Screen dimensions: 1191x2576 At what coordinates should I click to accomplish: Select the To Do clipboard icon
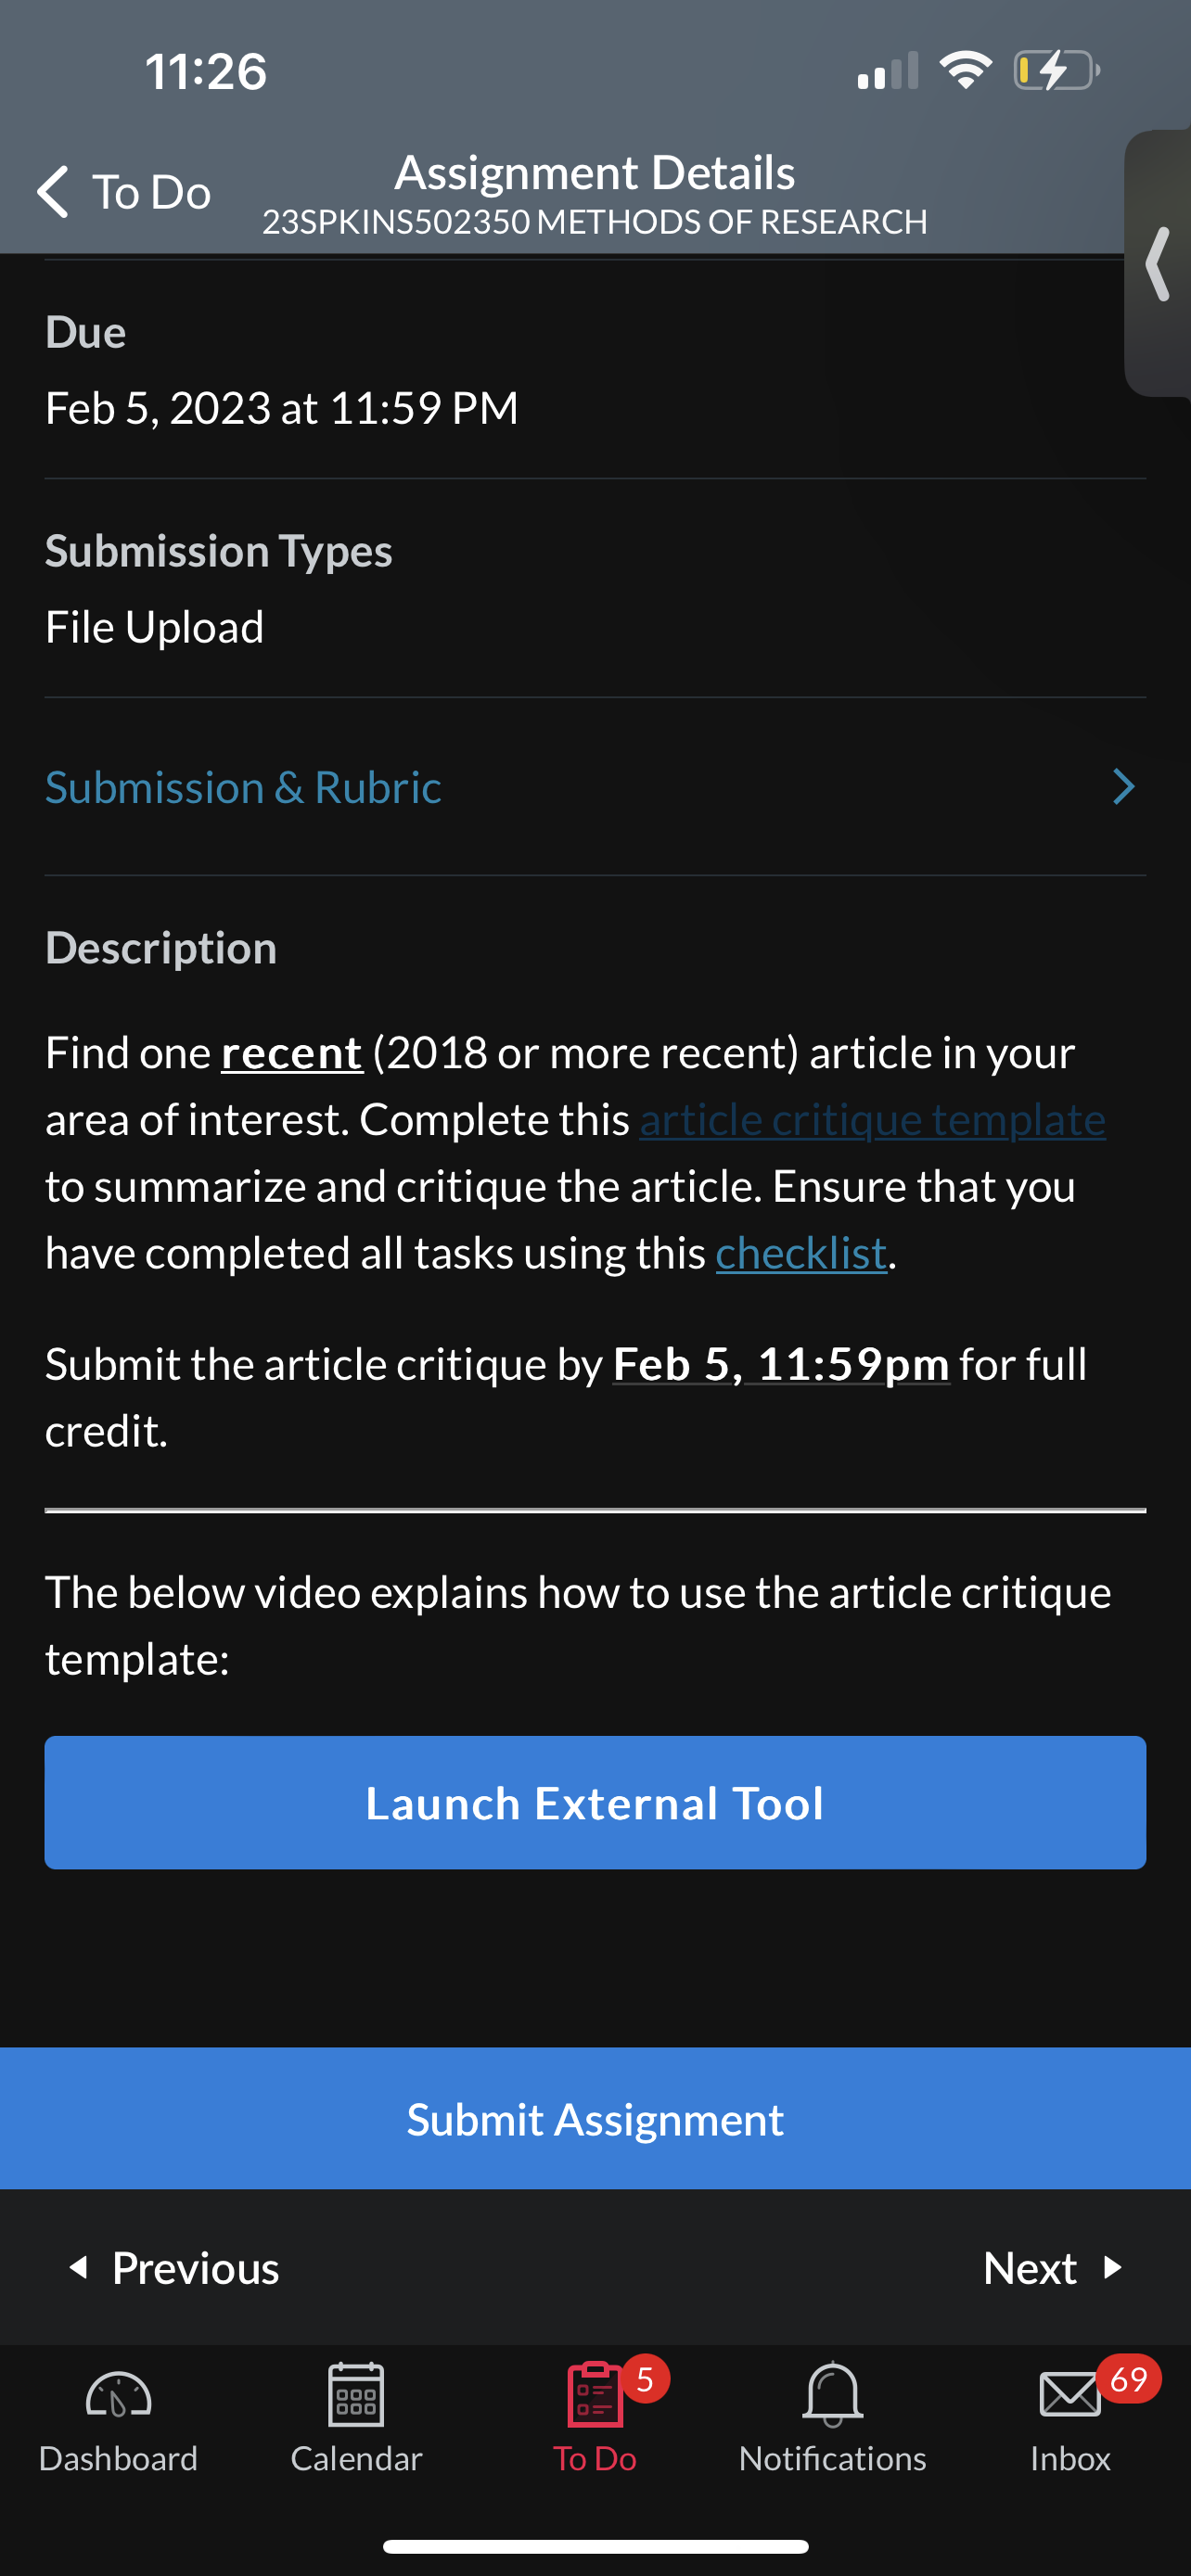[595, 2394]
